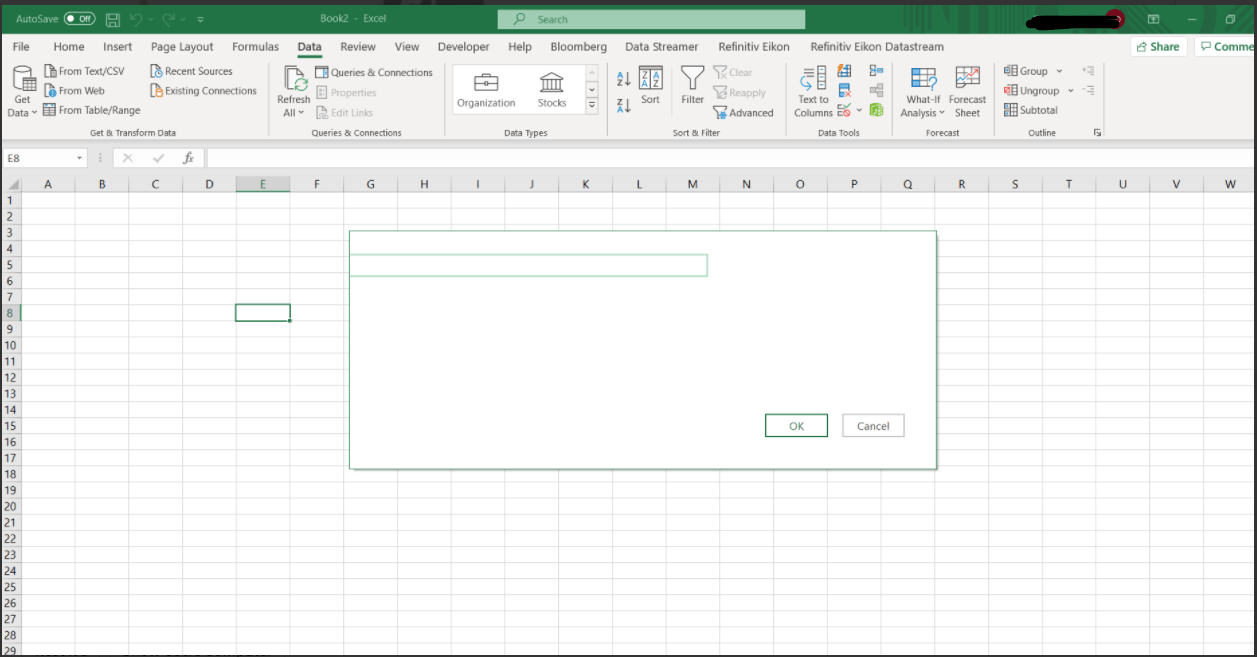
Task: Select row header 12
Action: pyautogui.click(x=10, y=377)
